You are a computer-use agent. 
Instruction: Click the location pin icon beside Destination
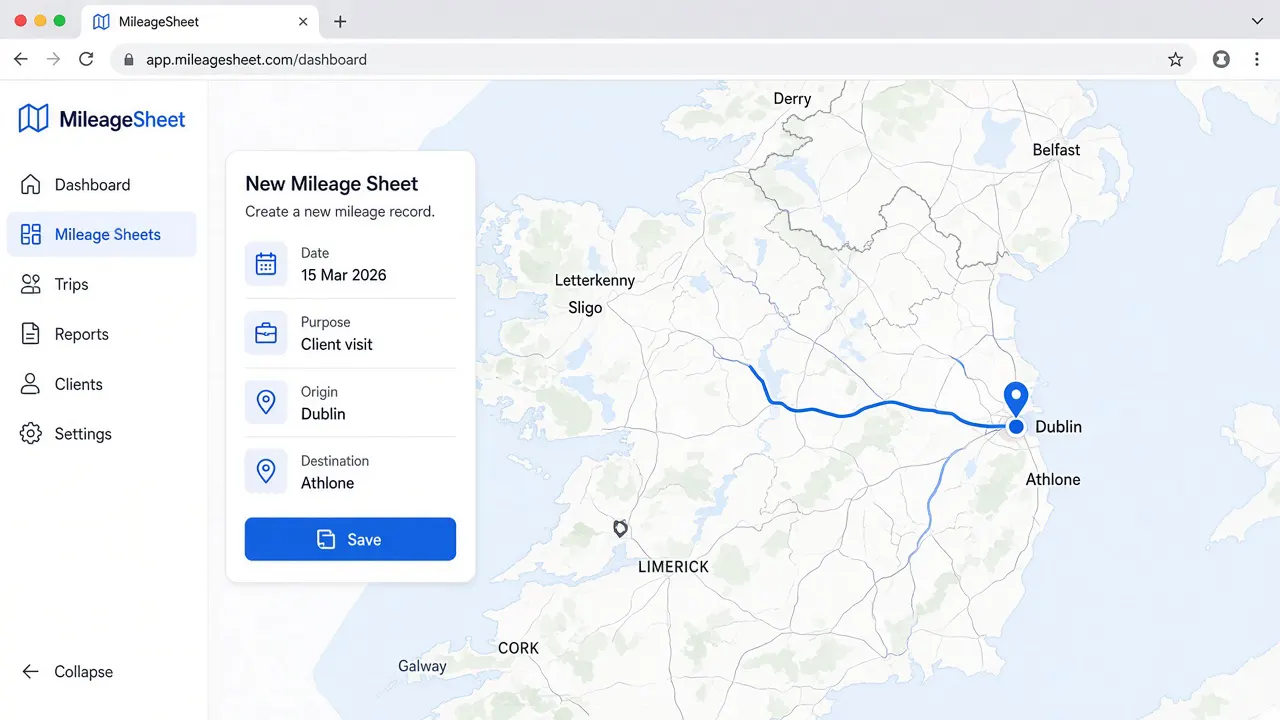(x=266, y=471)
